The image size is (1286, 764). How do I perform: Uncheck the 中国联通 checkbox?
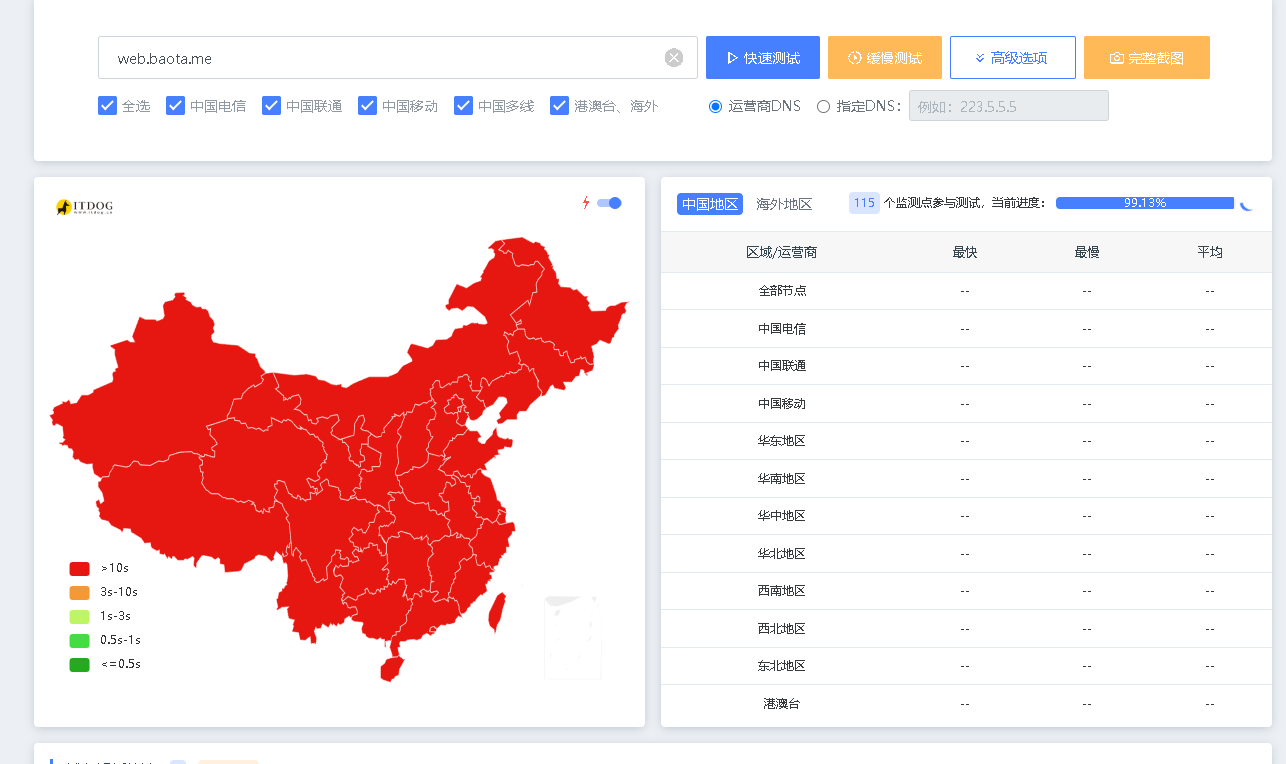(x=272, y=106)
